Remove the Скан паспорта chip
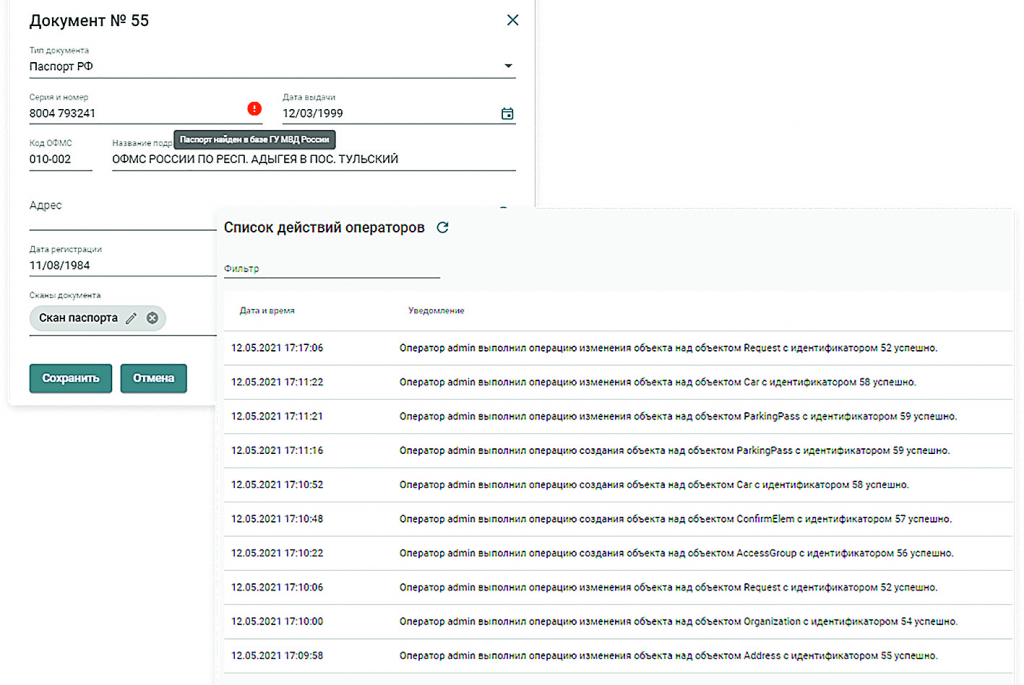The width and height of the screenshot is (1024, 685). pos(152,318)
